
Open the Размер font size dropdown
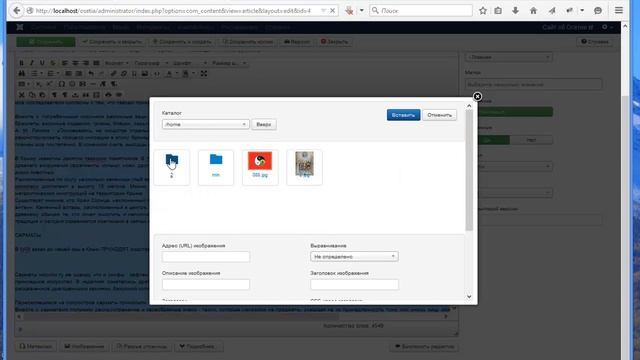pos(229,63)
